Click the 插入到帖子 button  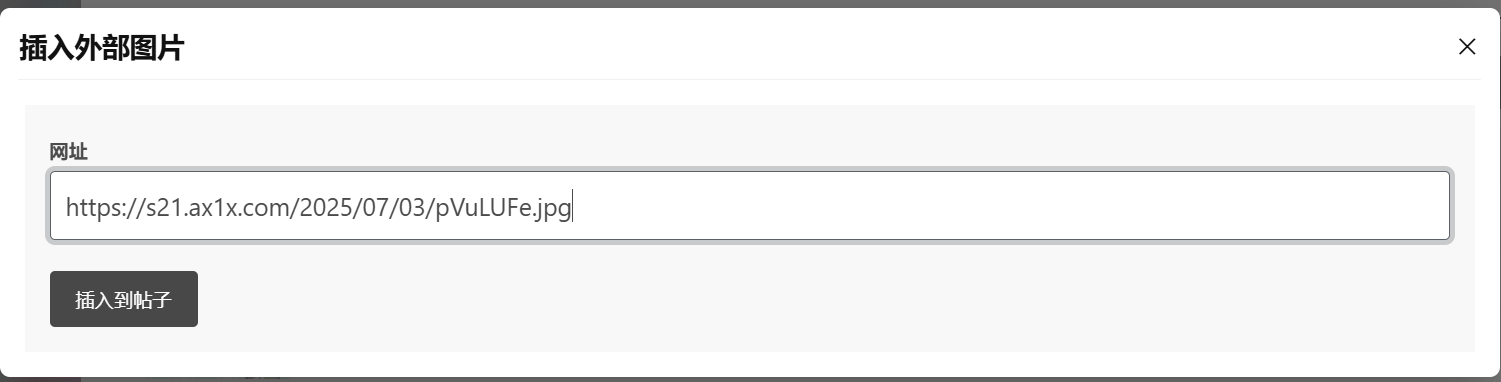124,299
